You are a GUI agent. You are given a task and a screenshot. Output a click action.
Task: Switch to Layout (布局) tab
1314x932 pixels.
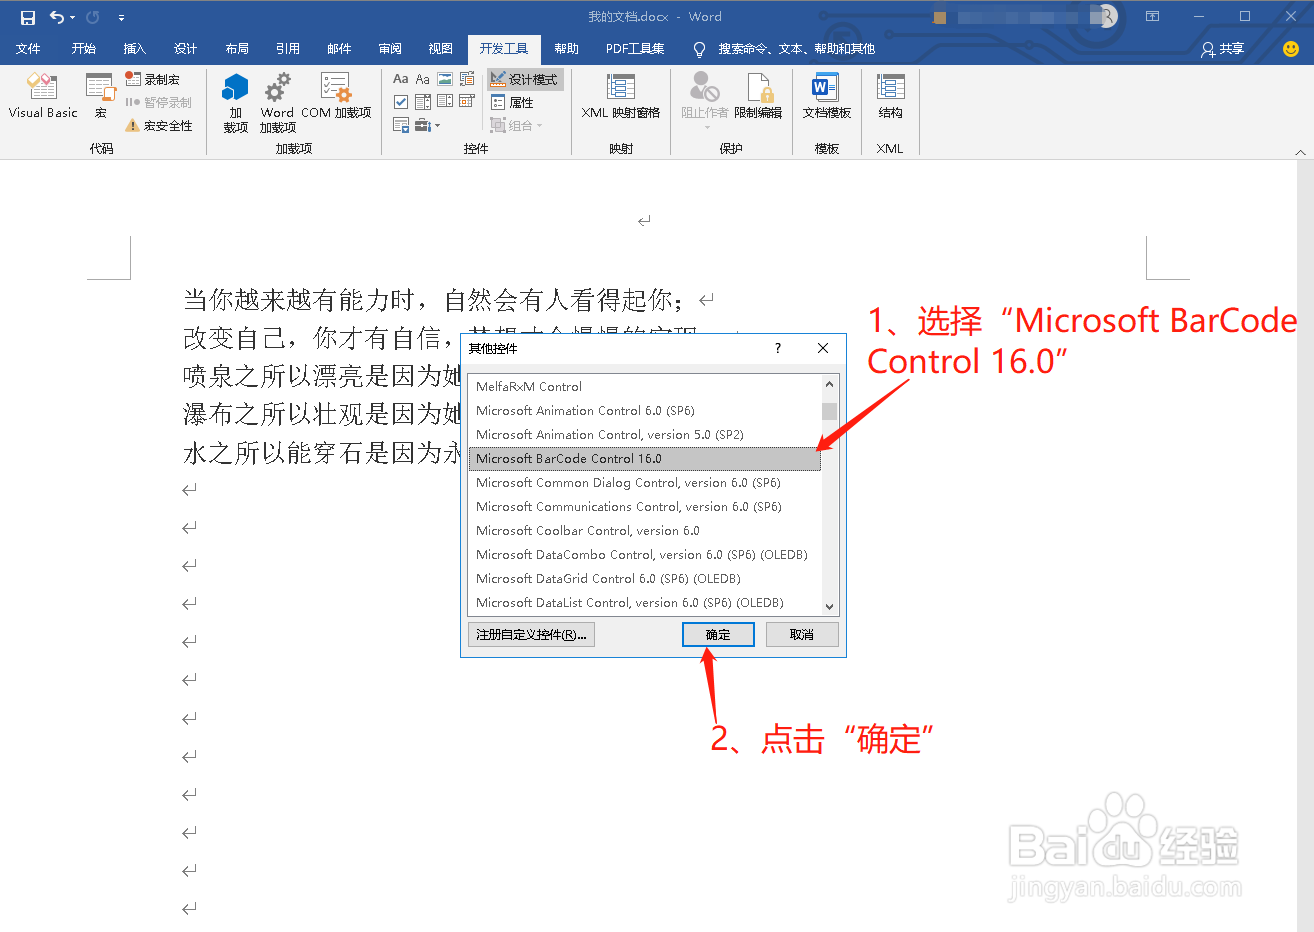[237, 48]
